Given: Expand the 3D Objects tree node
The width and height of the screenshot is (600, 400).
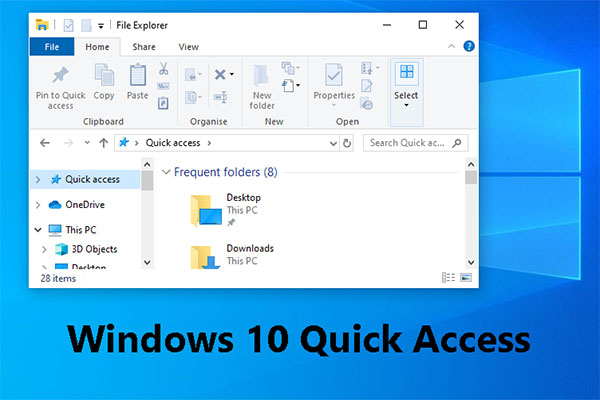Looking at the screenshot, I should (44, 250).
